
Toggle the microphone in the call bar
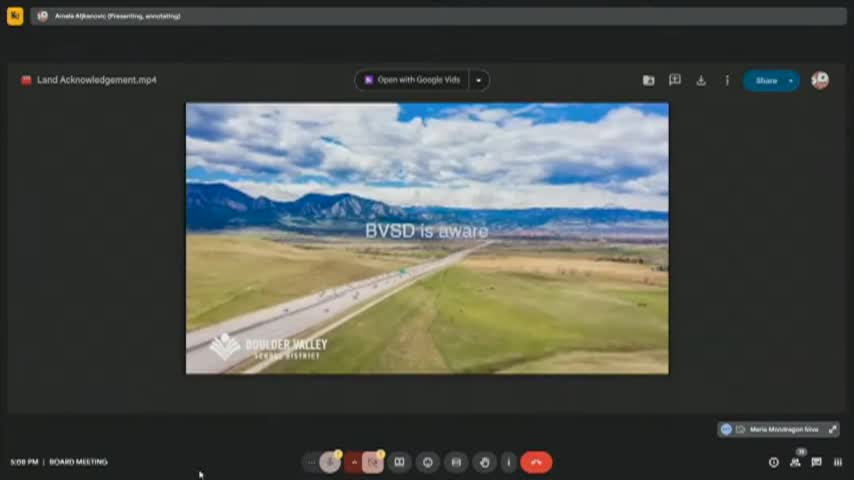(x=330, y=462)
